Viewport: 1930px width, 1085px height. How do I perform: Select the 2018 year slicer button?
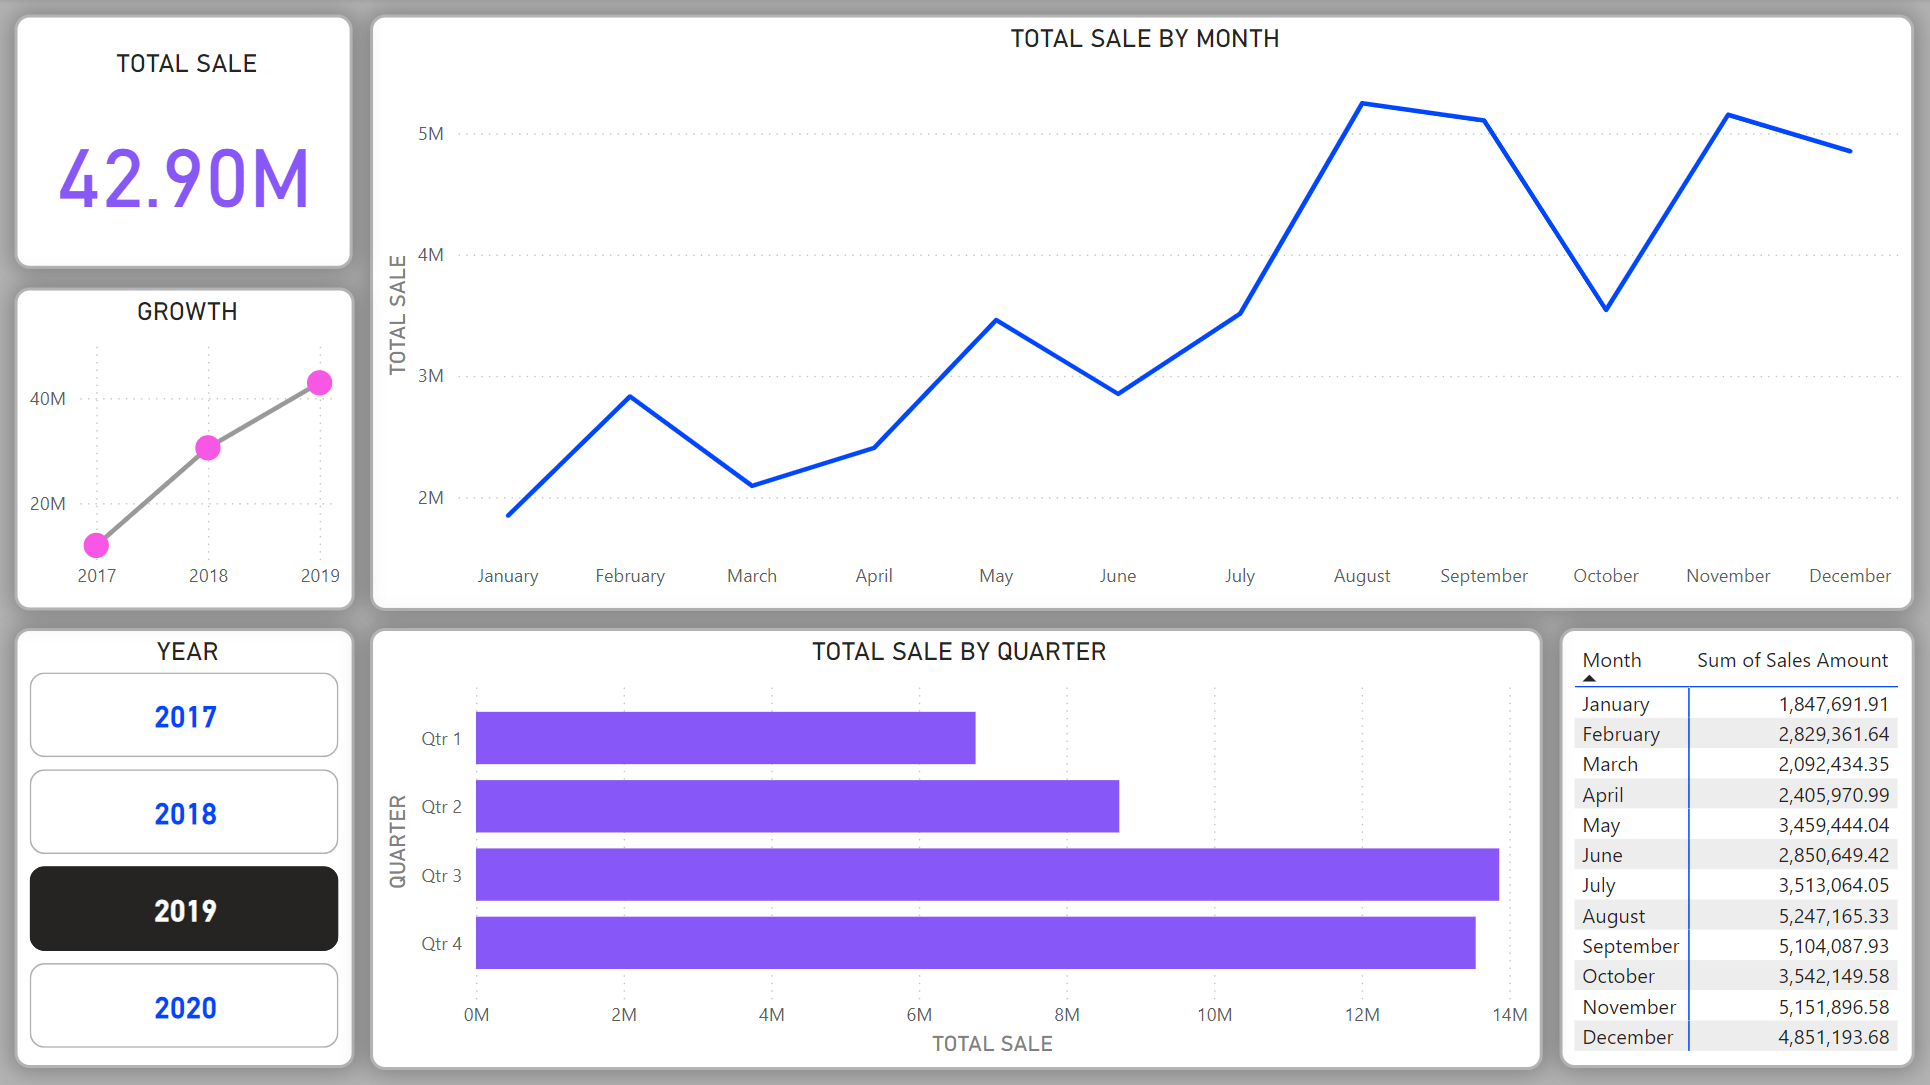(184, 813)
